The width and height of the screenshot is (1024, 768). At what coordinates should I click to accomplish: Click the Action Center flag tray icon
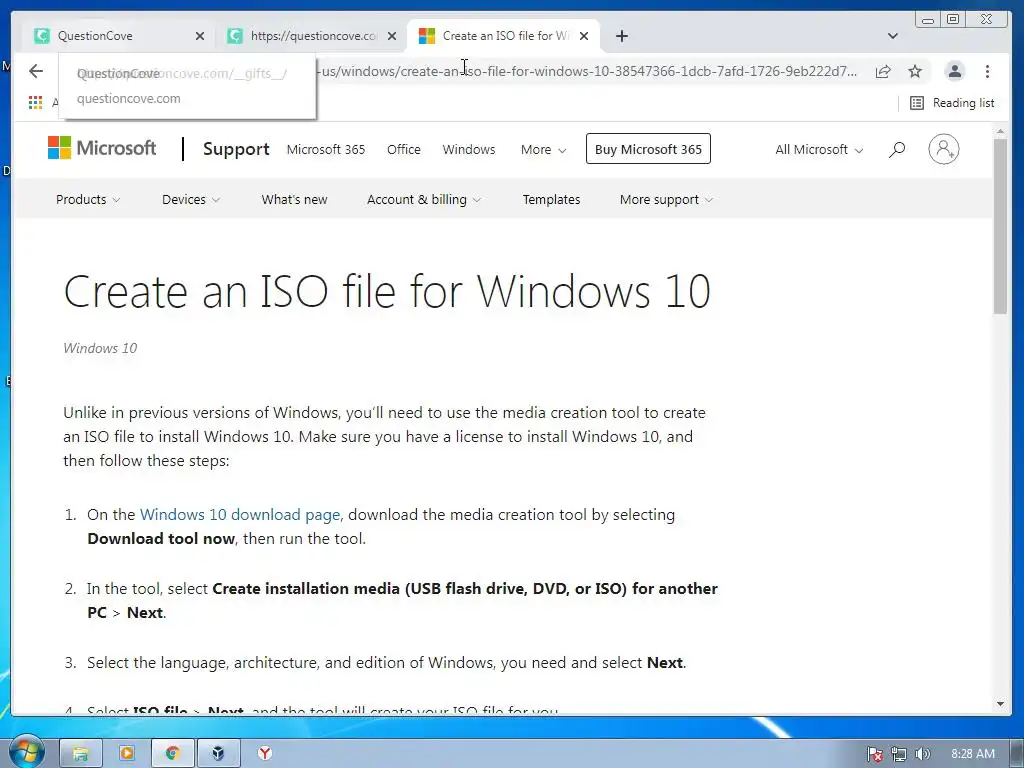(x=874, y=754)
